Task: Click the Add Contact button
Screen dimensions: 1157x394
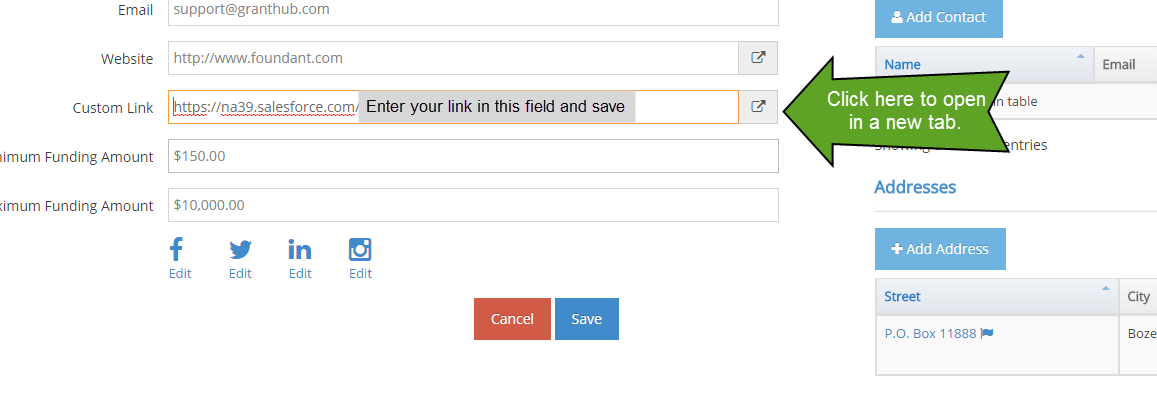Action: click(x=939, y=17)
